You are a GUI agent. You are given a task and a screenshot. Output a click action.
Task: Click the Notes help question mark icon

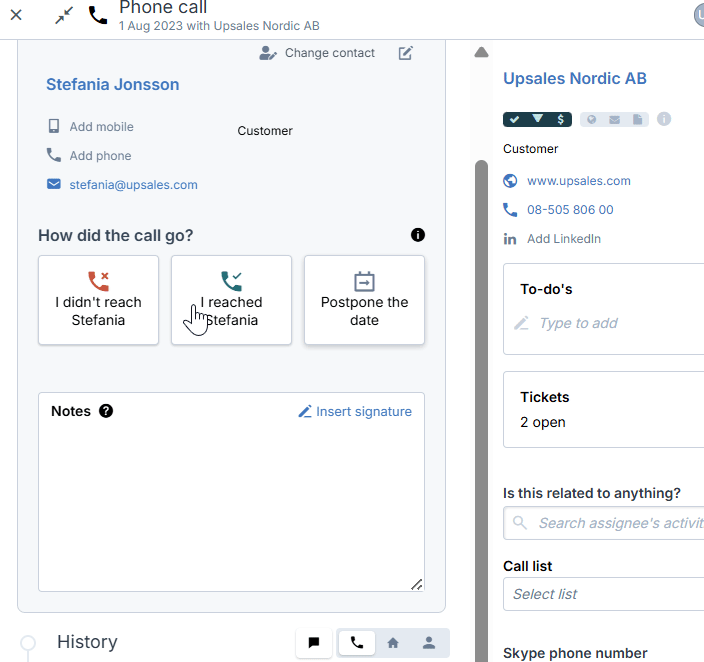[106, 411]
